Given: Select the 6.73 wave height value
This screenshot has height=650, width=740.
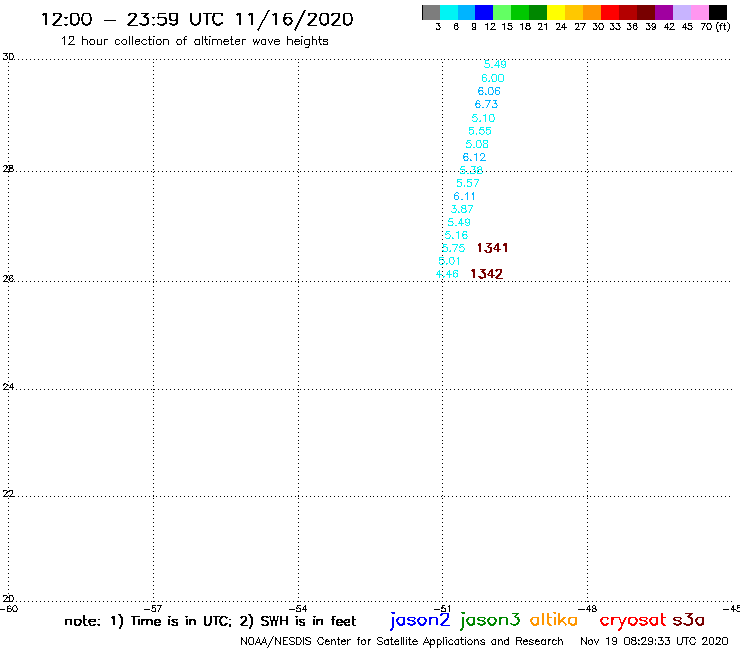Looking at the screenshot, I should [486, 104].
